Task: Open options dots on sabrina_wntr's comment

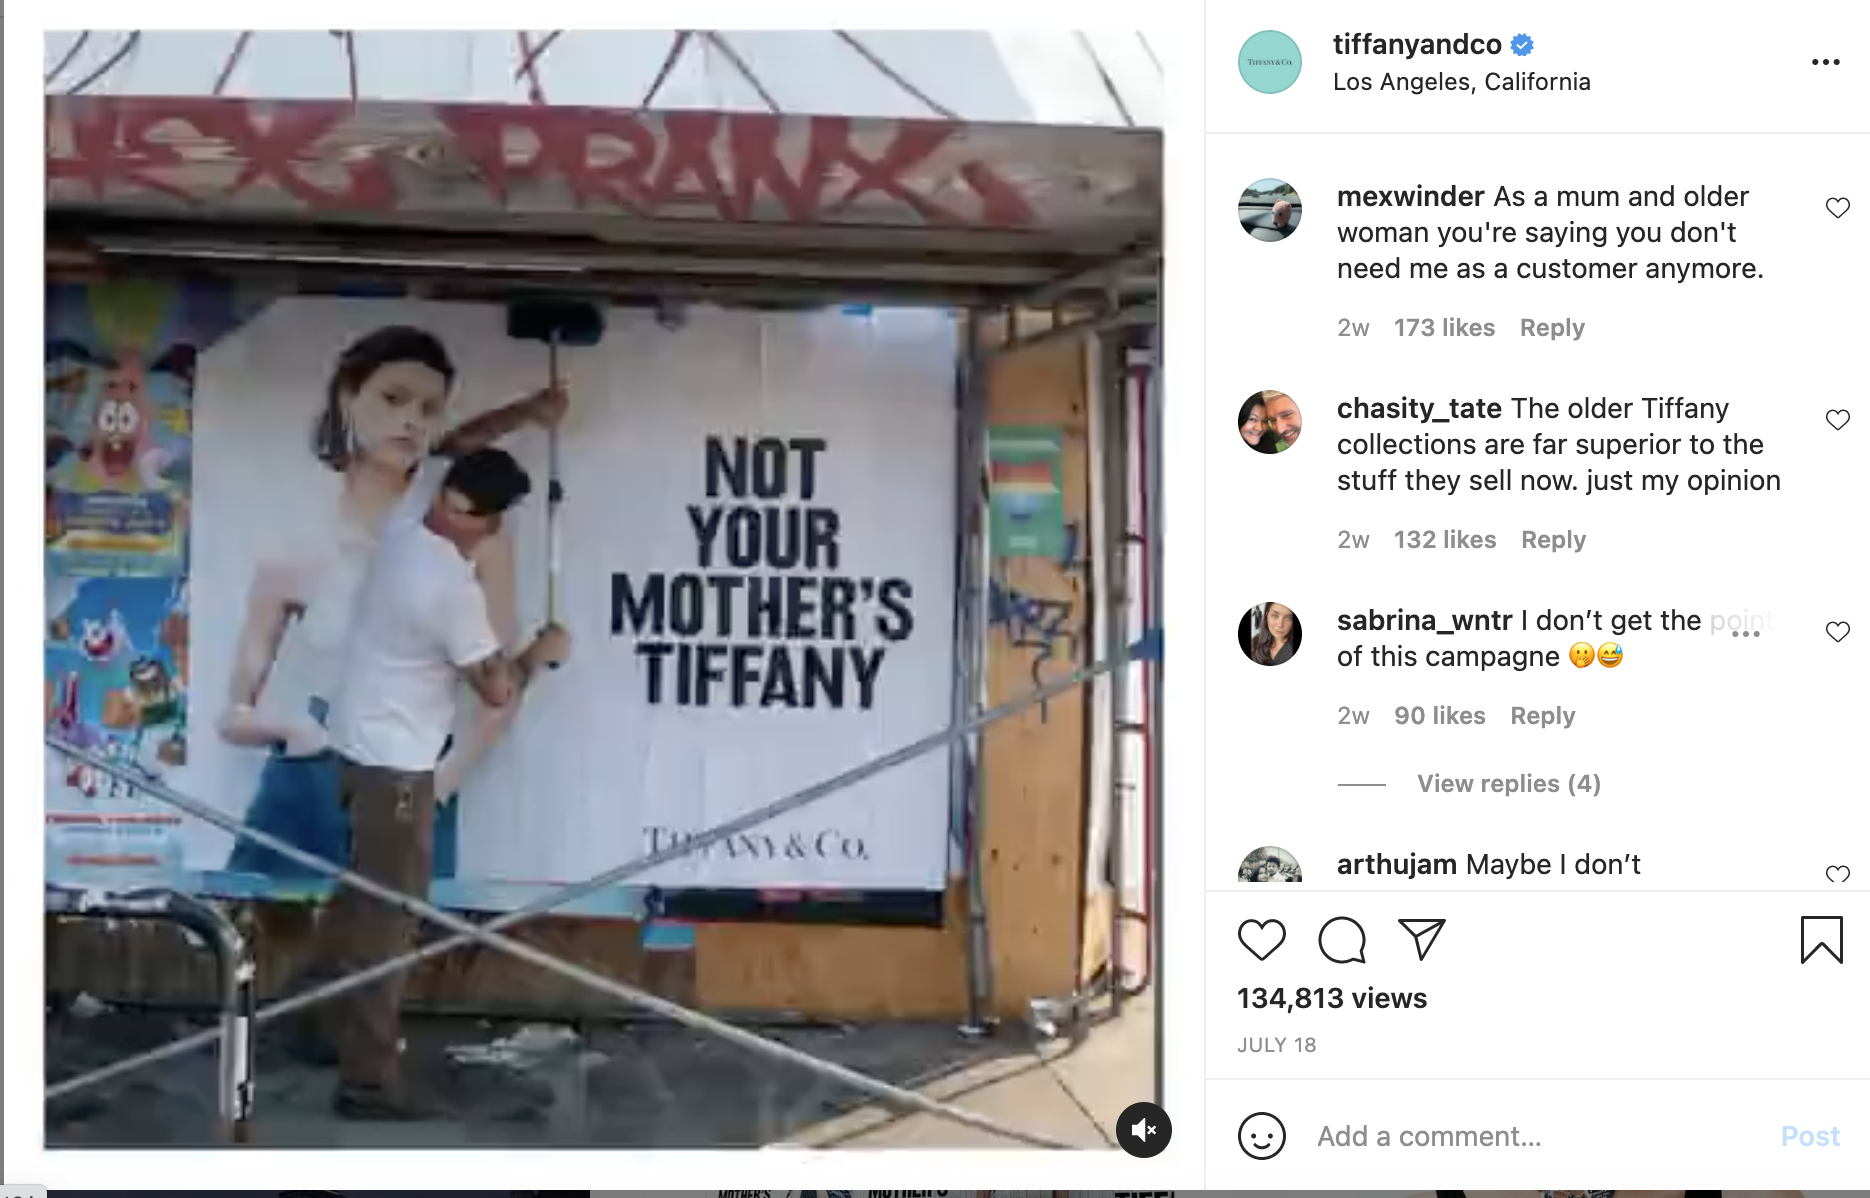Action: [1745, 634]
